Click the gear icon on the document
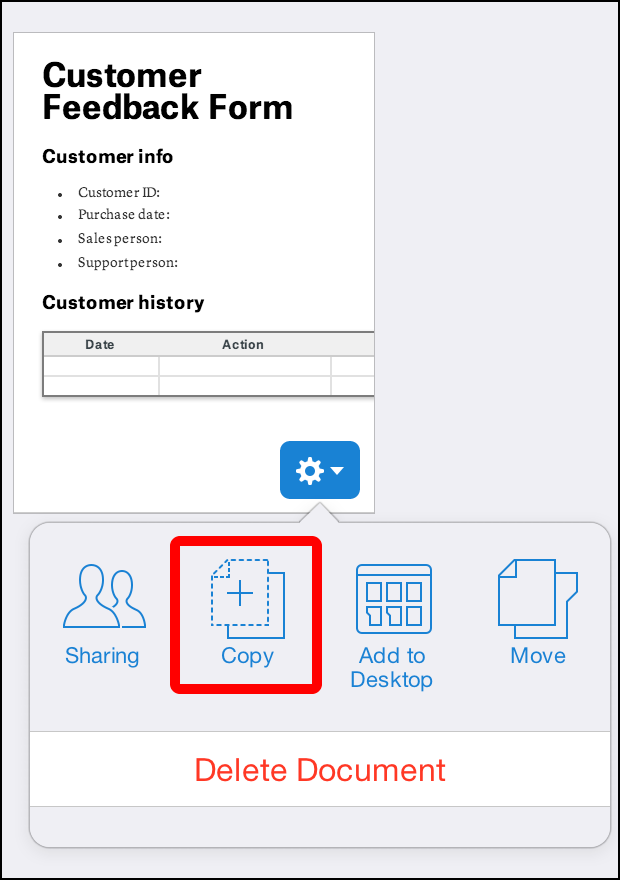The image size is (620, 880). tap(310, 470)
